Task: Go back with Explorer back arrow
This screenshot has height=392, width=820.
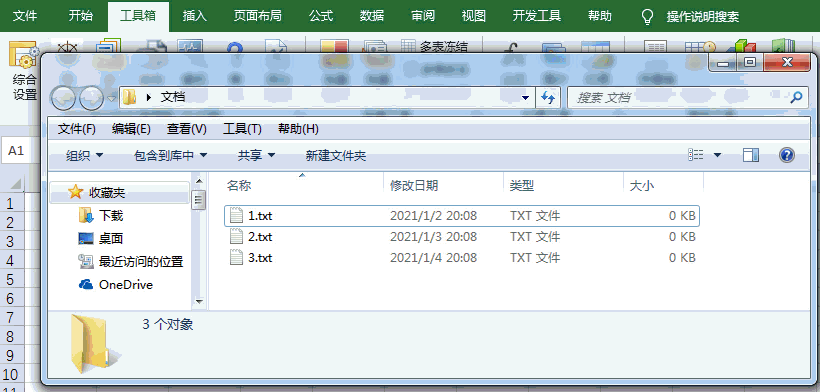Action: 64,97
